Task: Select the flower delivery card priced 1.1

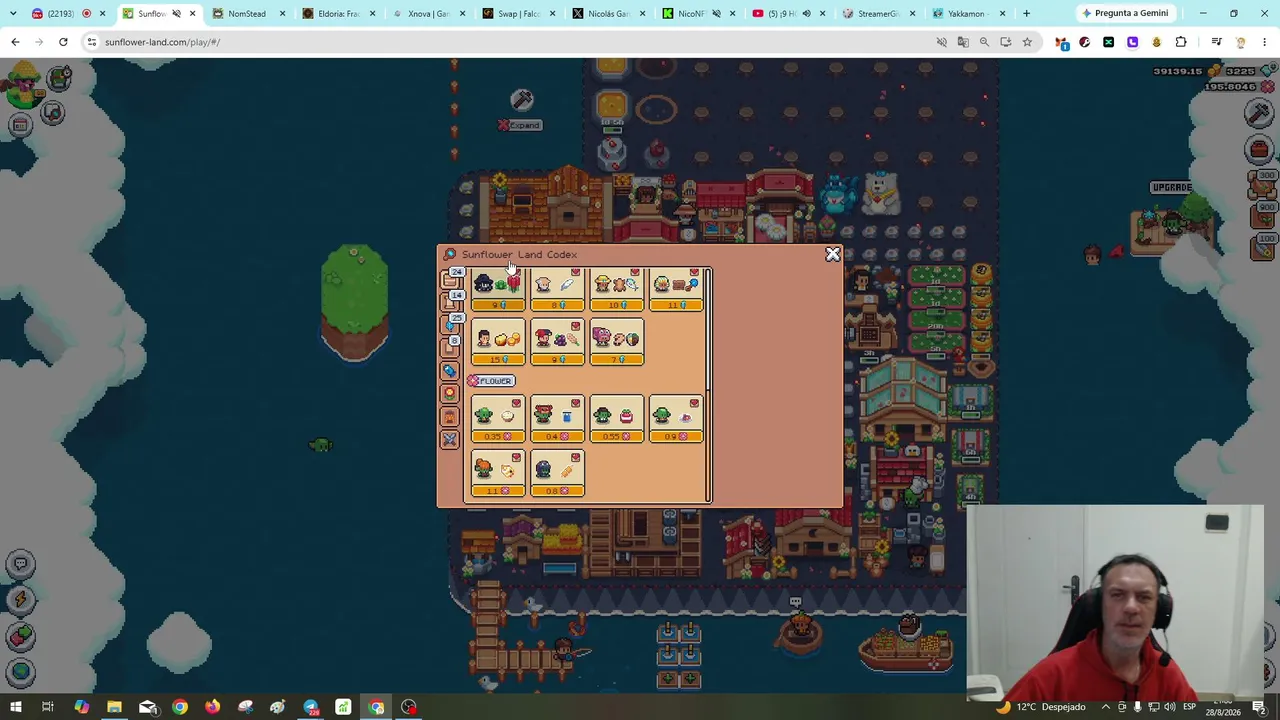Action: [498, 474]
